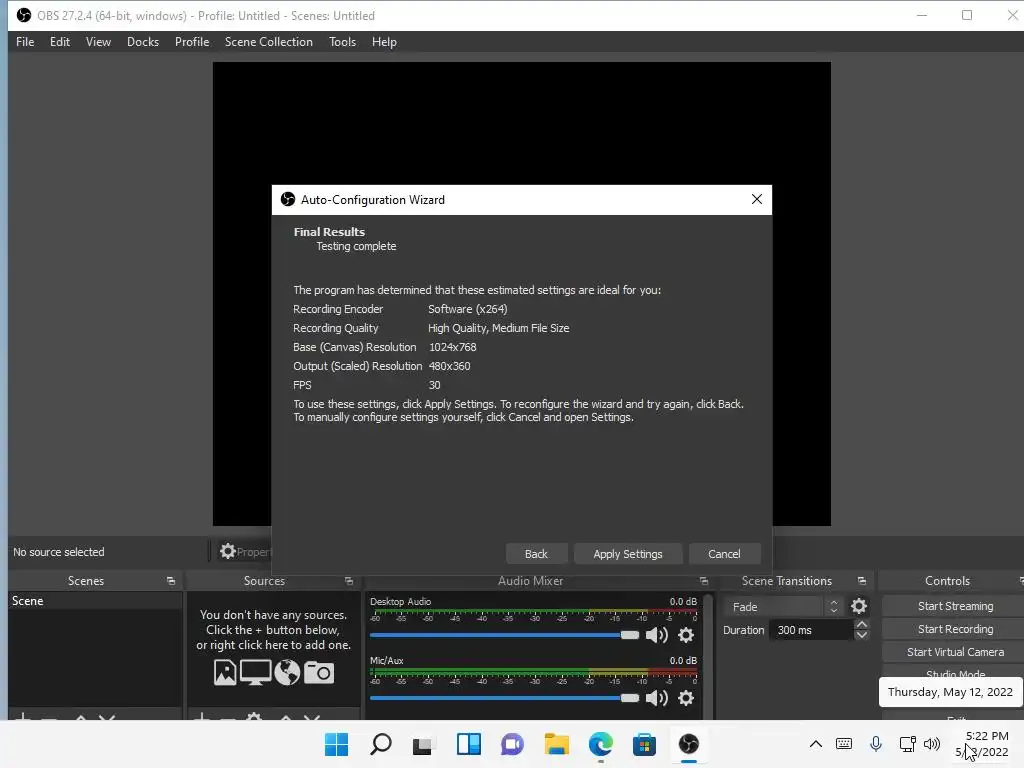Open Windows Search from taskbar
The width and height of the screenshot is (1024, 768).
381,744
